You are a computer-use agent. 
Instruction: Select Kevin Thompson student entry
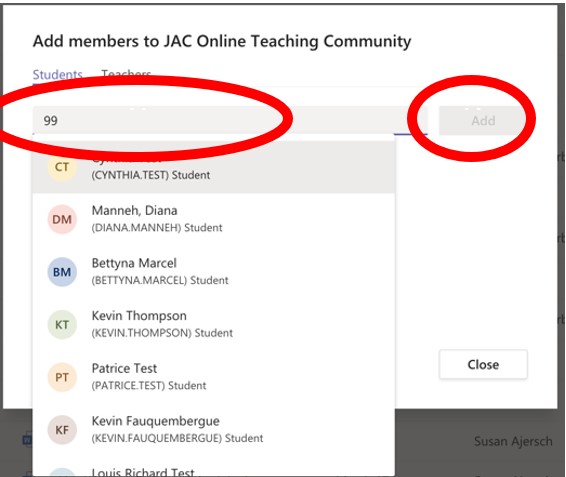(214, 324)
